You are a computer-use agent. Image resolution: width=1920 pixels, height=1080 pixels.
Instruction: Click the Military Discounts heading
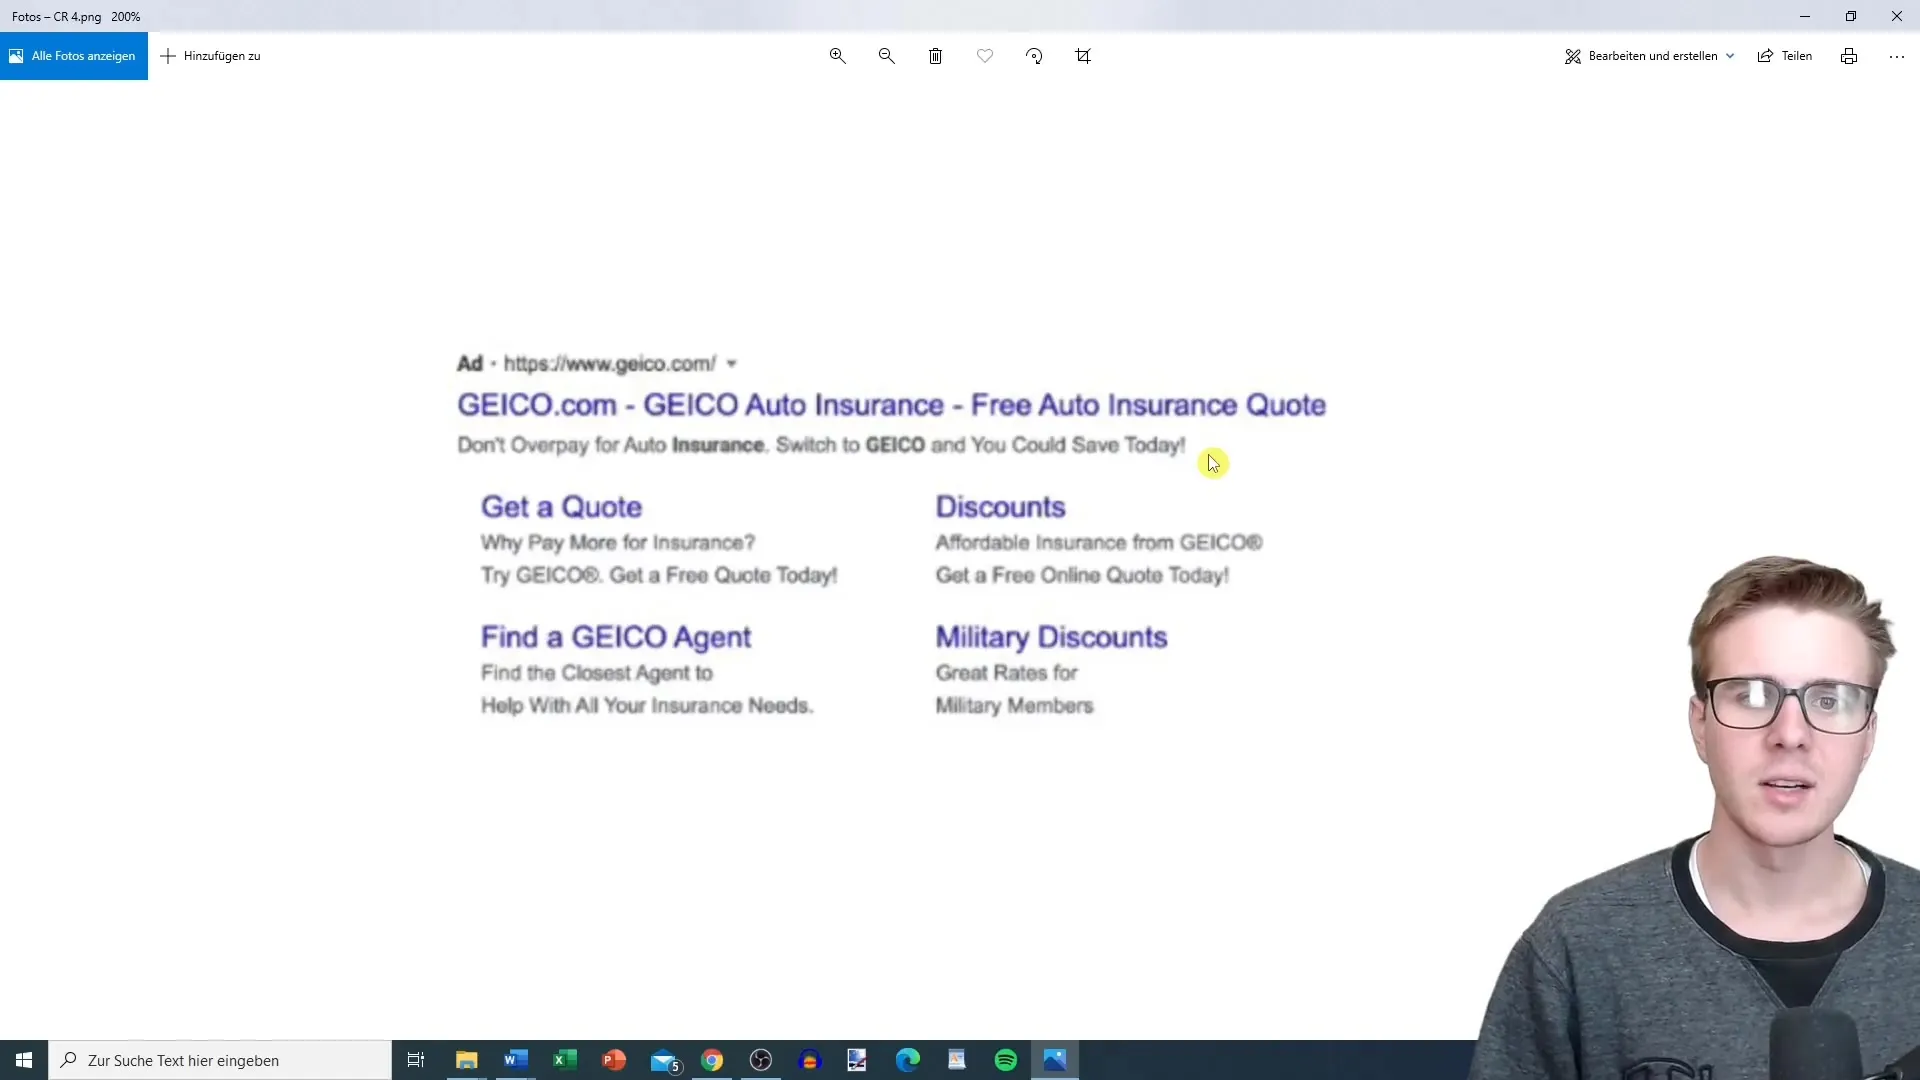(1051, 637)
